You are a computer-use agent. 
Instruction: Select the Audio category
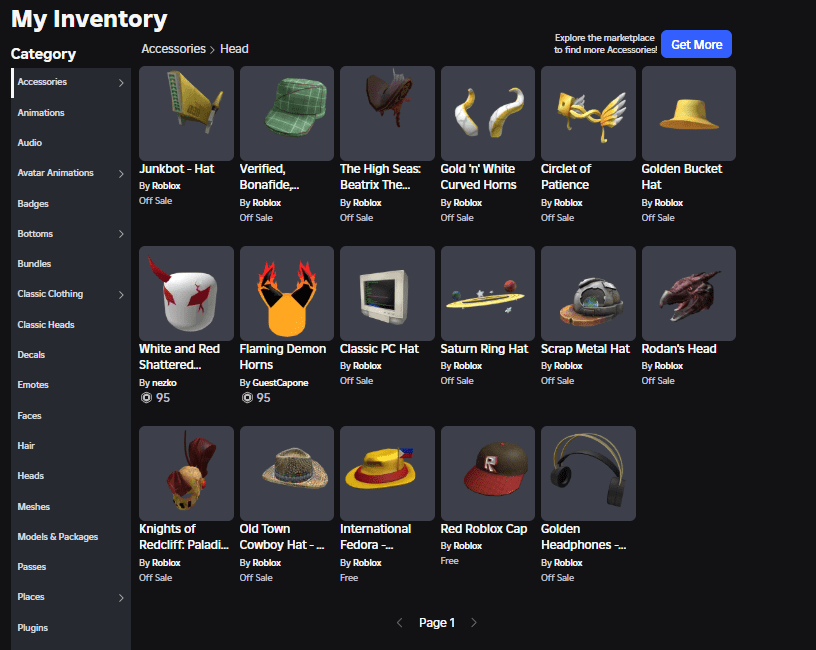(71, 143)
